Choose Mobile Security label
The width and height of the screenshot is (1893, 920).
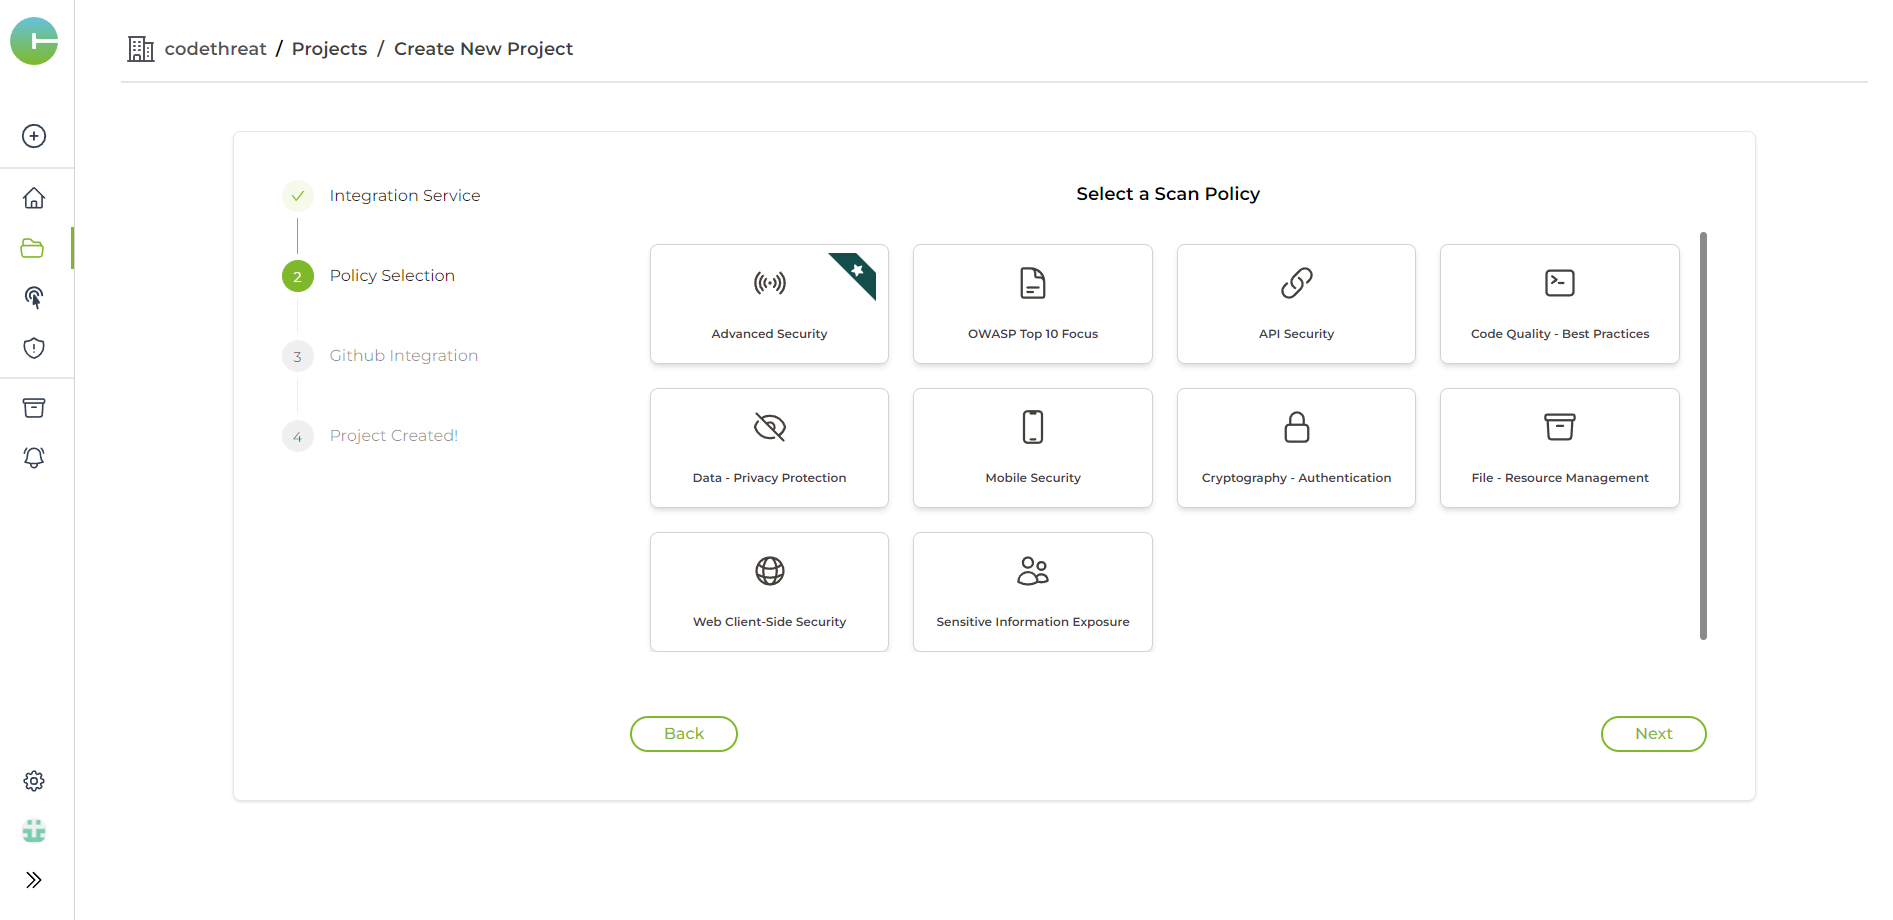point(1033,478)
